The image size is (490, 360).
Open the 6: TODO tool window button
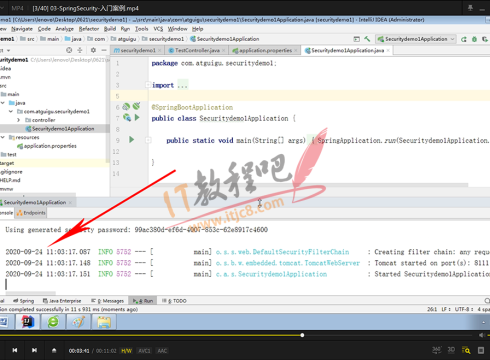(x=174, y=301)
